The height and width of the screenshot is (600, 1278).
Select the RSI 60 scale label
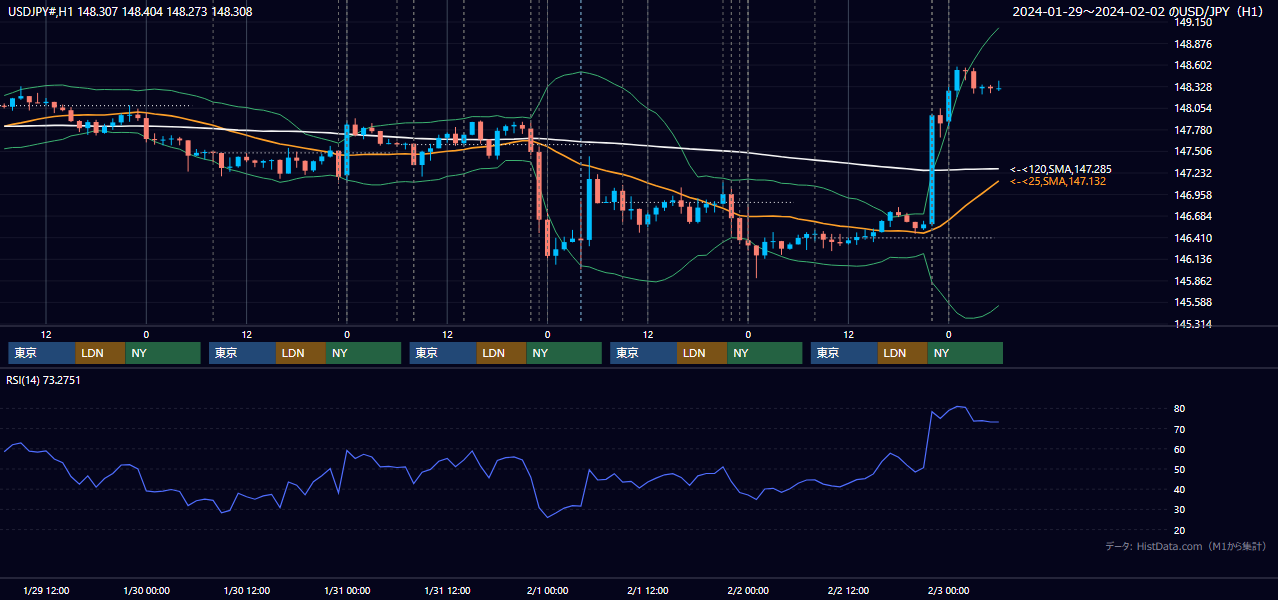[x=1180, y=449]
